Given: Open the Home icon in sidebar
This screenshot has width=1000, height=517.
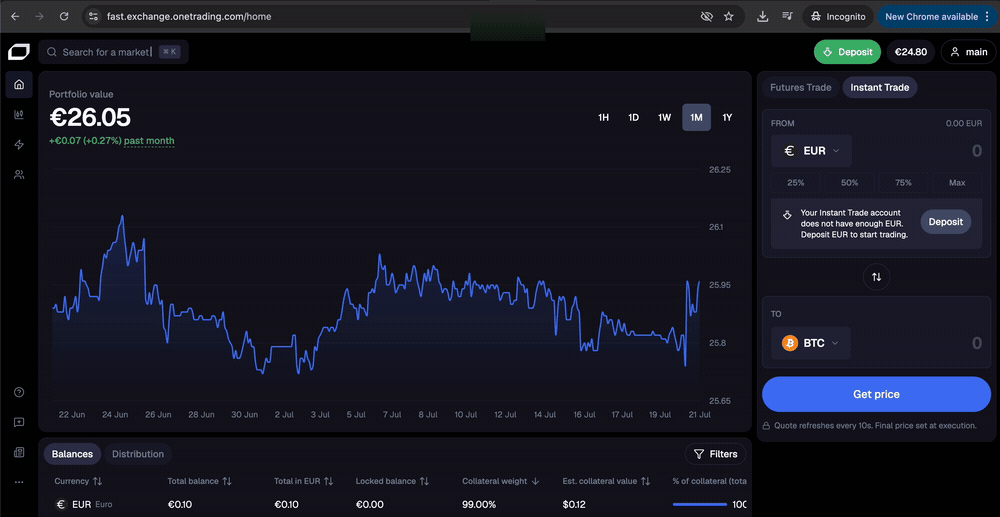Looking at the screenshot, I should coord(19,85).
